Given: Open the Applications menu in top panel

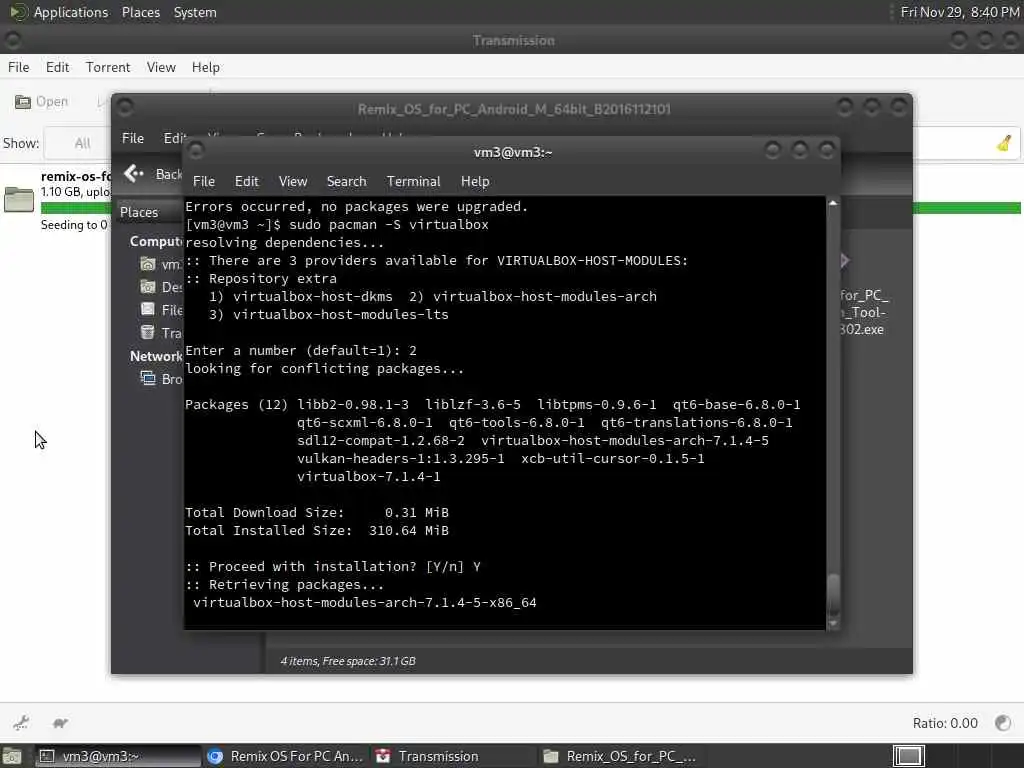Looking at the screenshot, I should [x=71, y=12].
